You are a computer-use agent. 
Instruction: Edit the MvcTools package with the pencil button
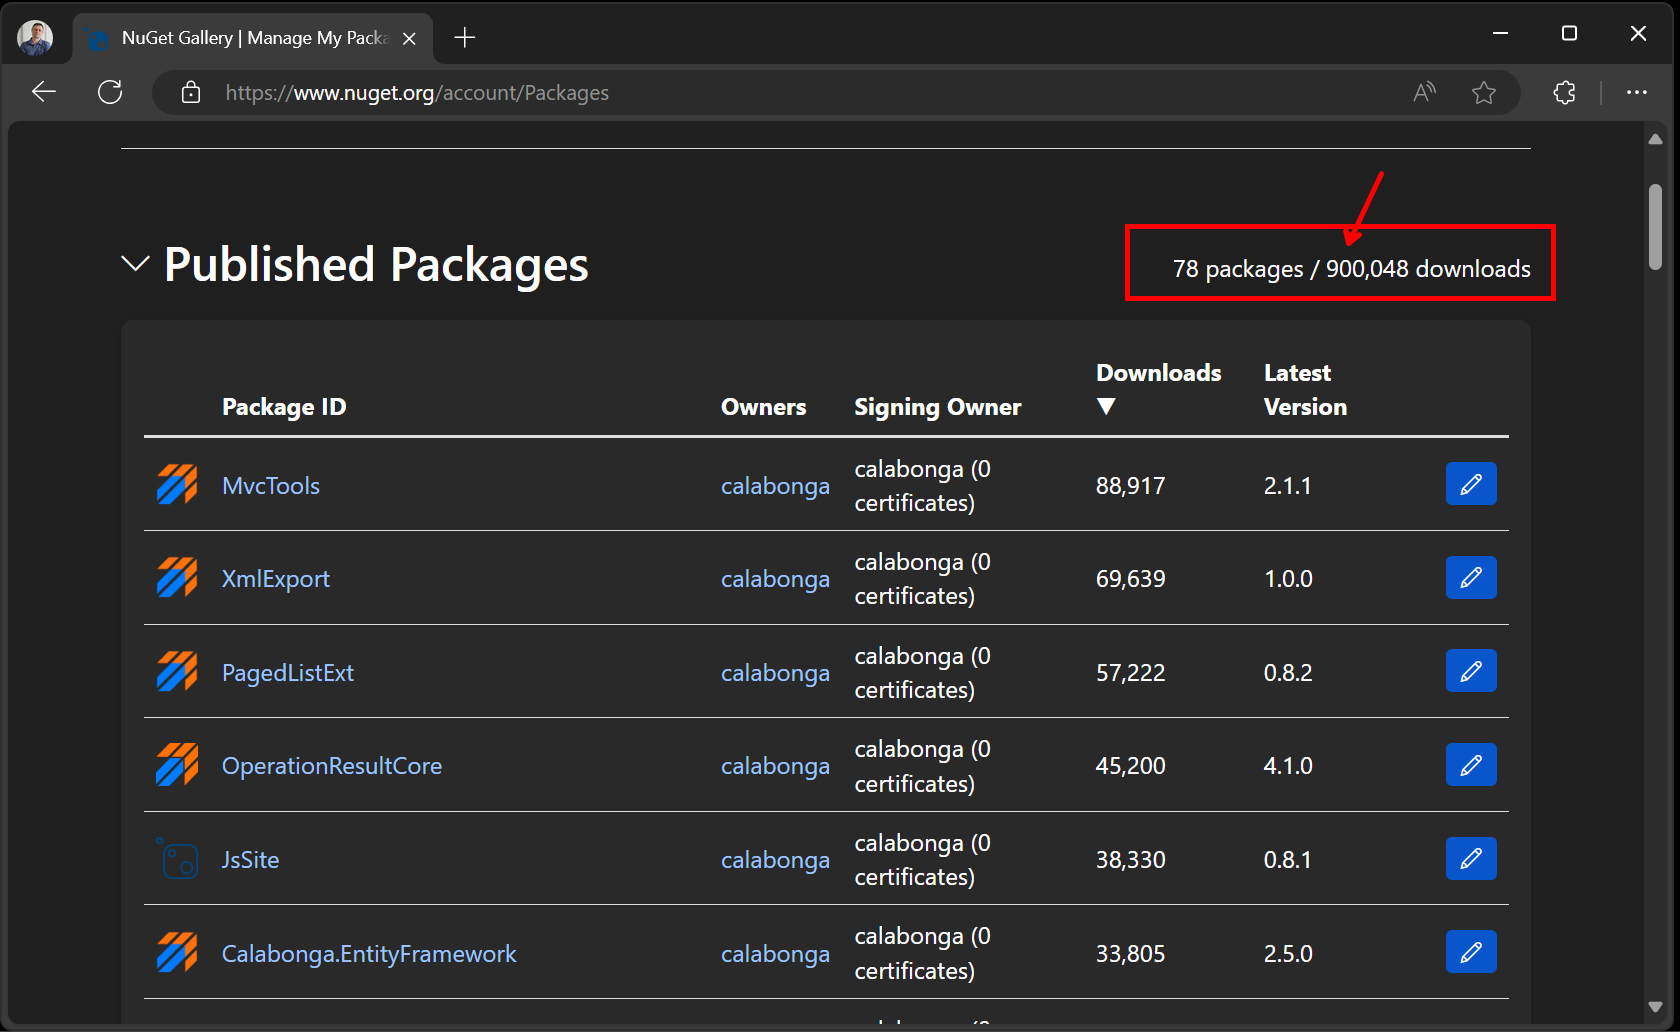[x=1471, y=484]
